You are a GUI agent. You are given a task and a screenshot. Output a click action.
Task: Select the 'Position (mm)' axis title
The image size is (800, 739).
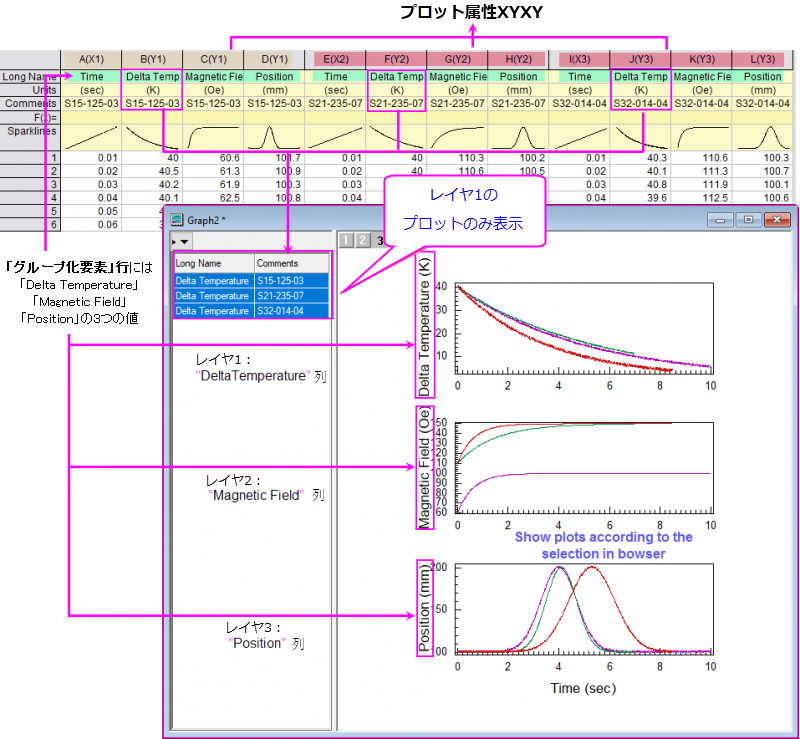pyautogui.click(x=424, y=607)
